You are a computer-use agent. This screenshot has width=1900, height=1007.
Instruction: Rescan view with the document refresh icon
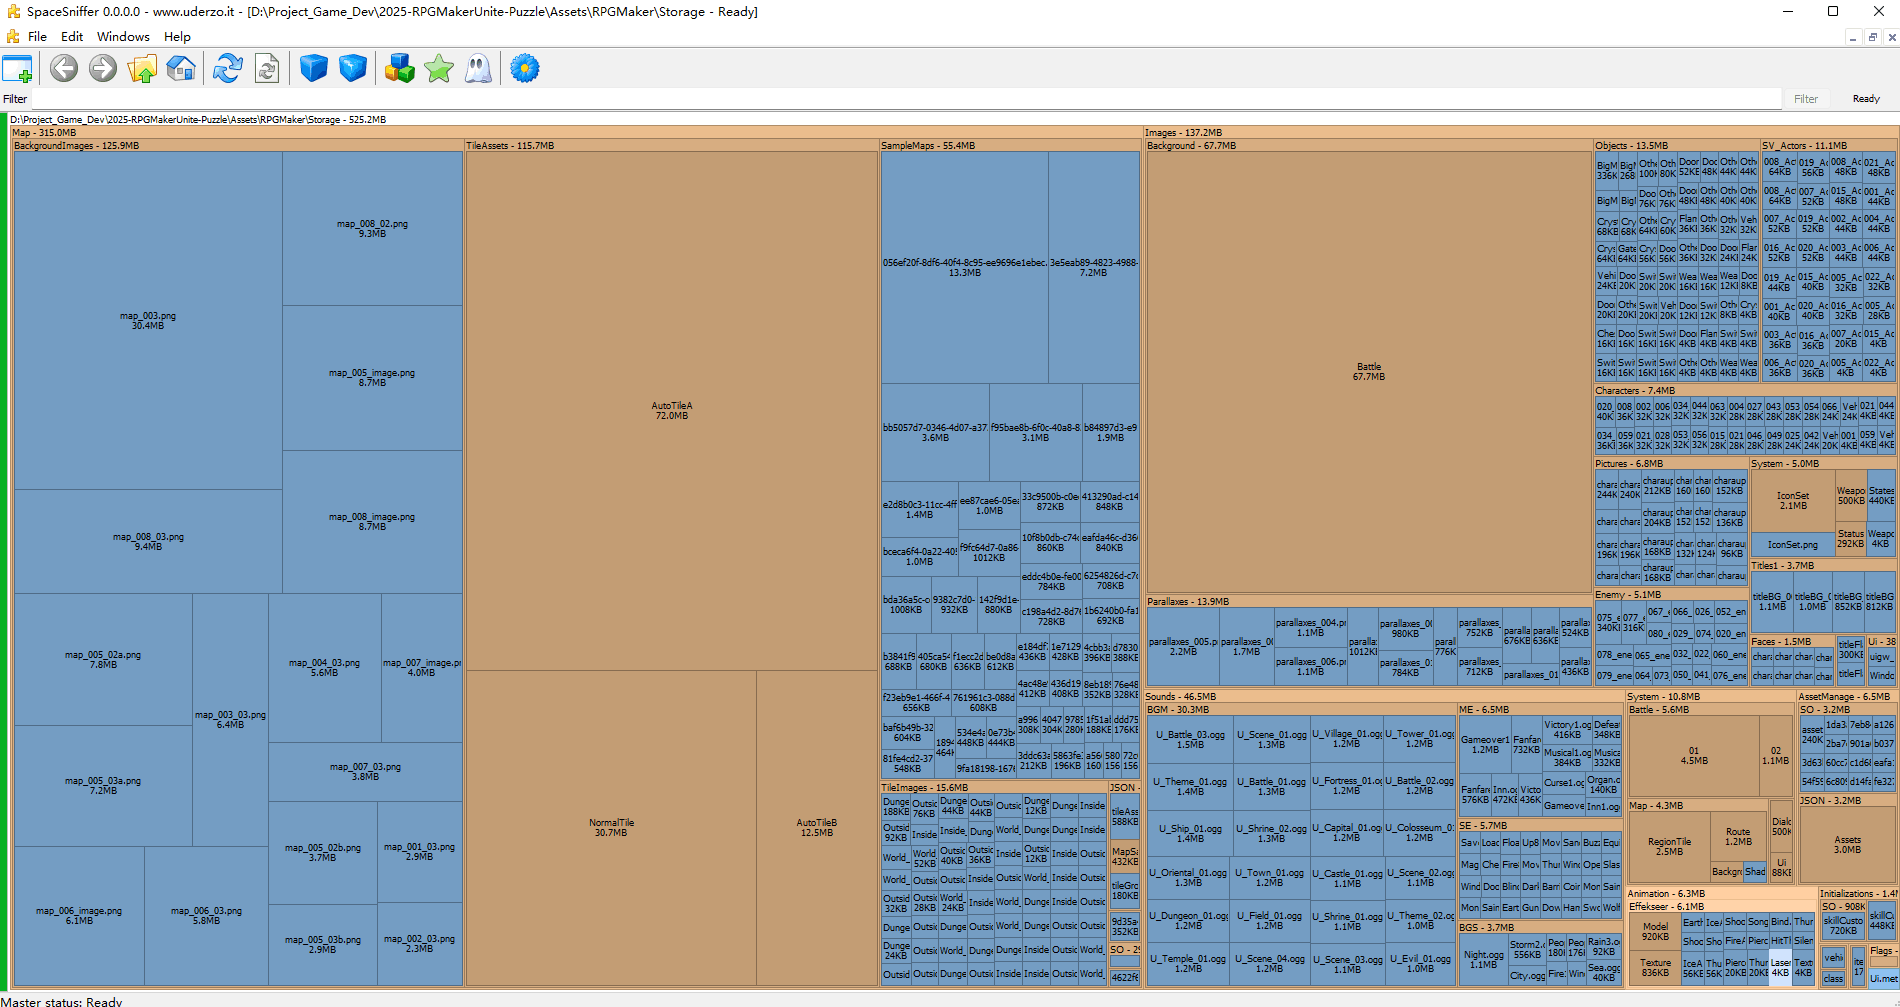[x=267, y=68]
